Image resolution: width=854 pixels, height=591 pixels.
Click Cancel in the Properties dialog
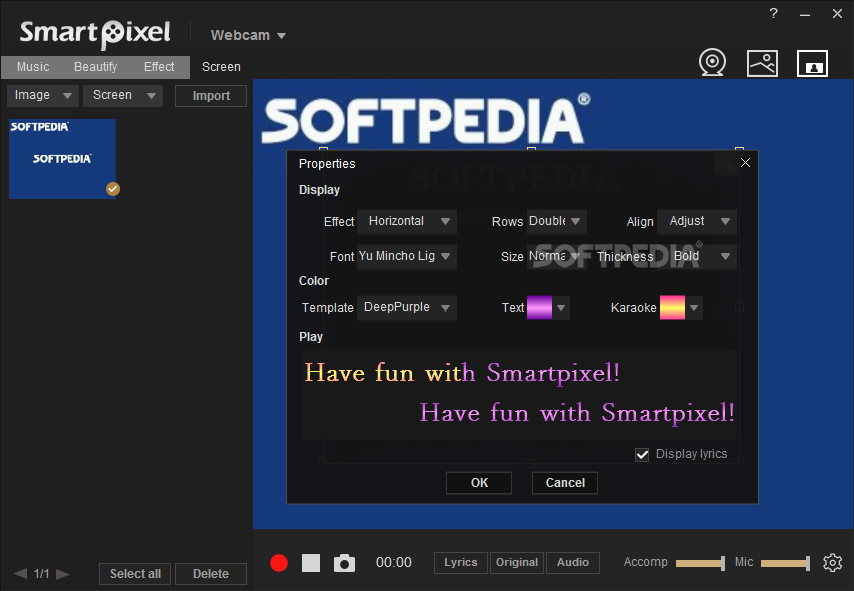565,483
